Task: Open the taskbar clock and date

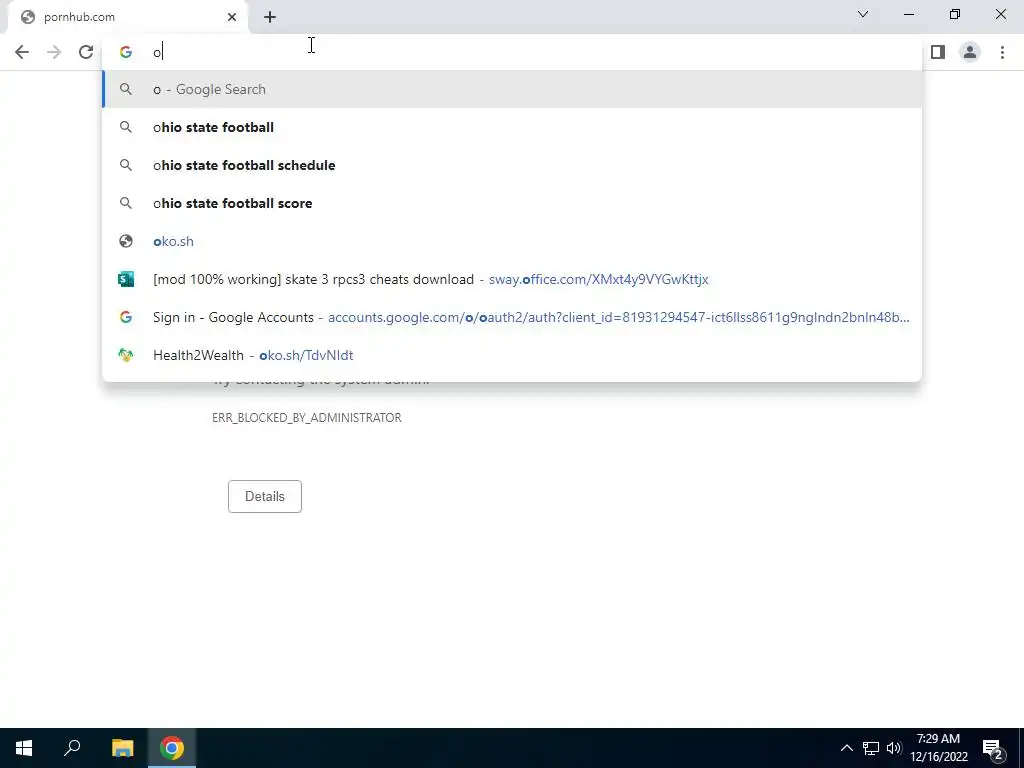Action: pyautogui.click(x=938, y=748)
